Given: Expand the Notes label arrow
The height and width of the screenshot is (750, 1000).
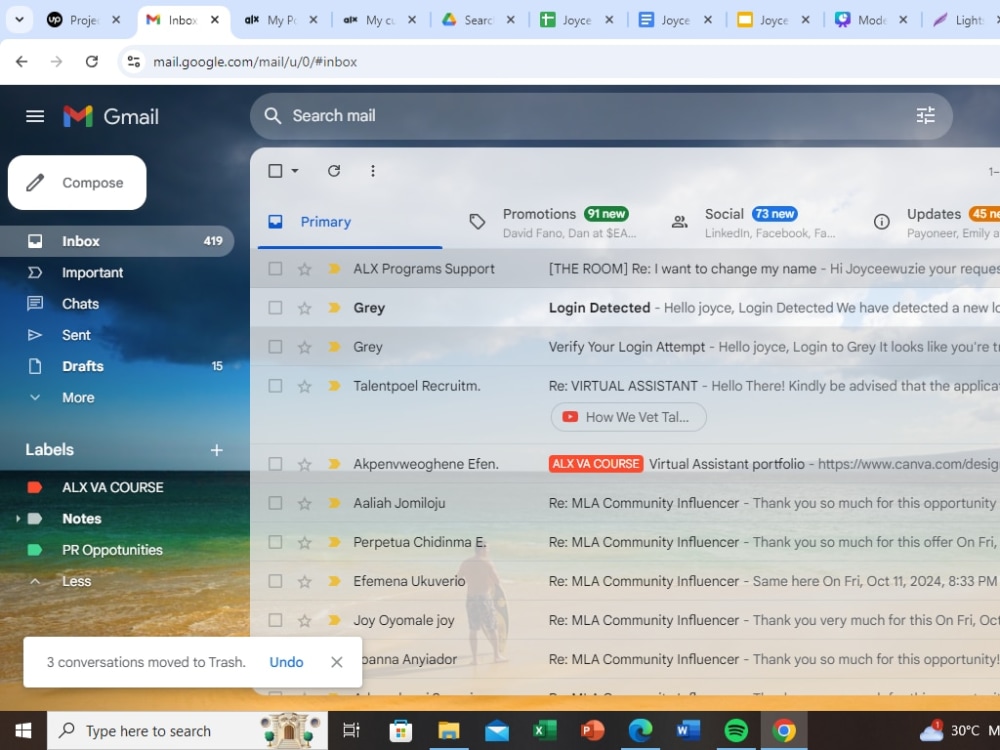Looking at the screenshot, I should tap(18, 519).
